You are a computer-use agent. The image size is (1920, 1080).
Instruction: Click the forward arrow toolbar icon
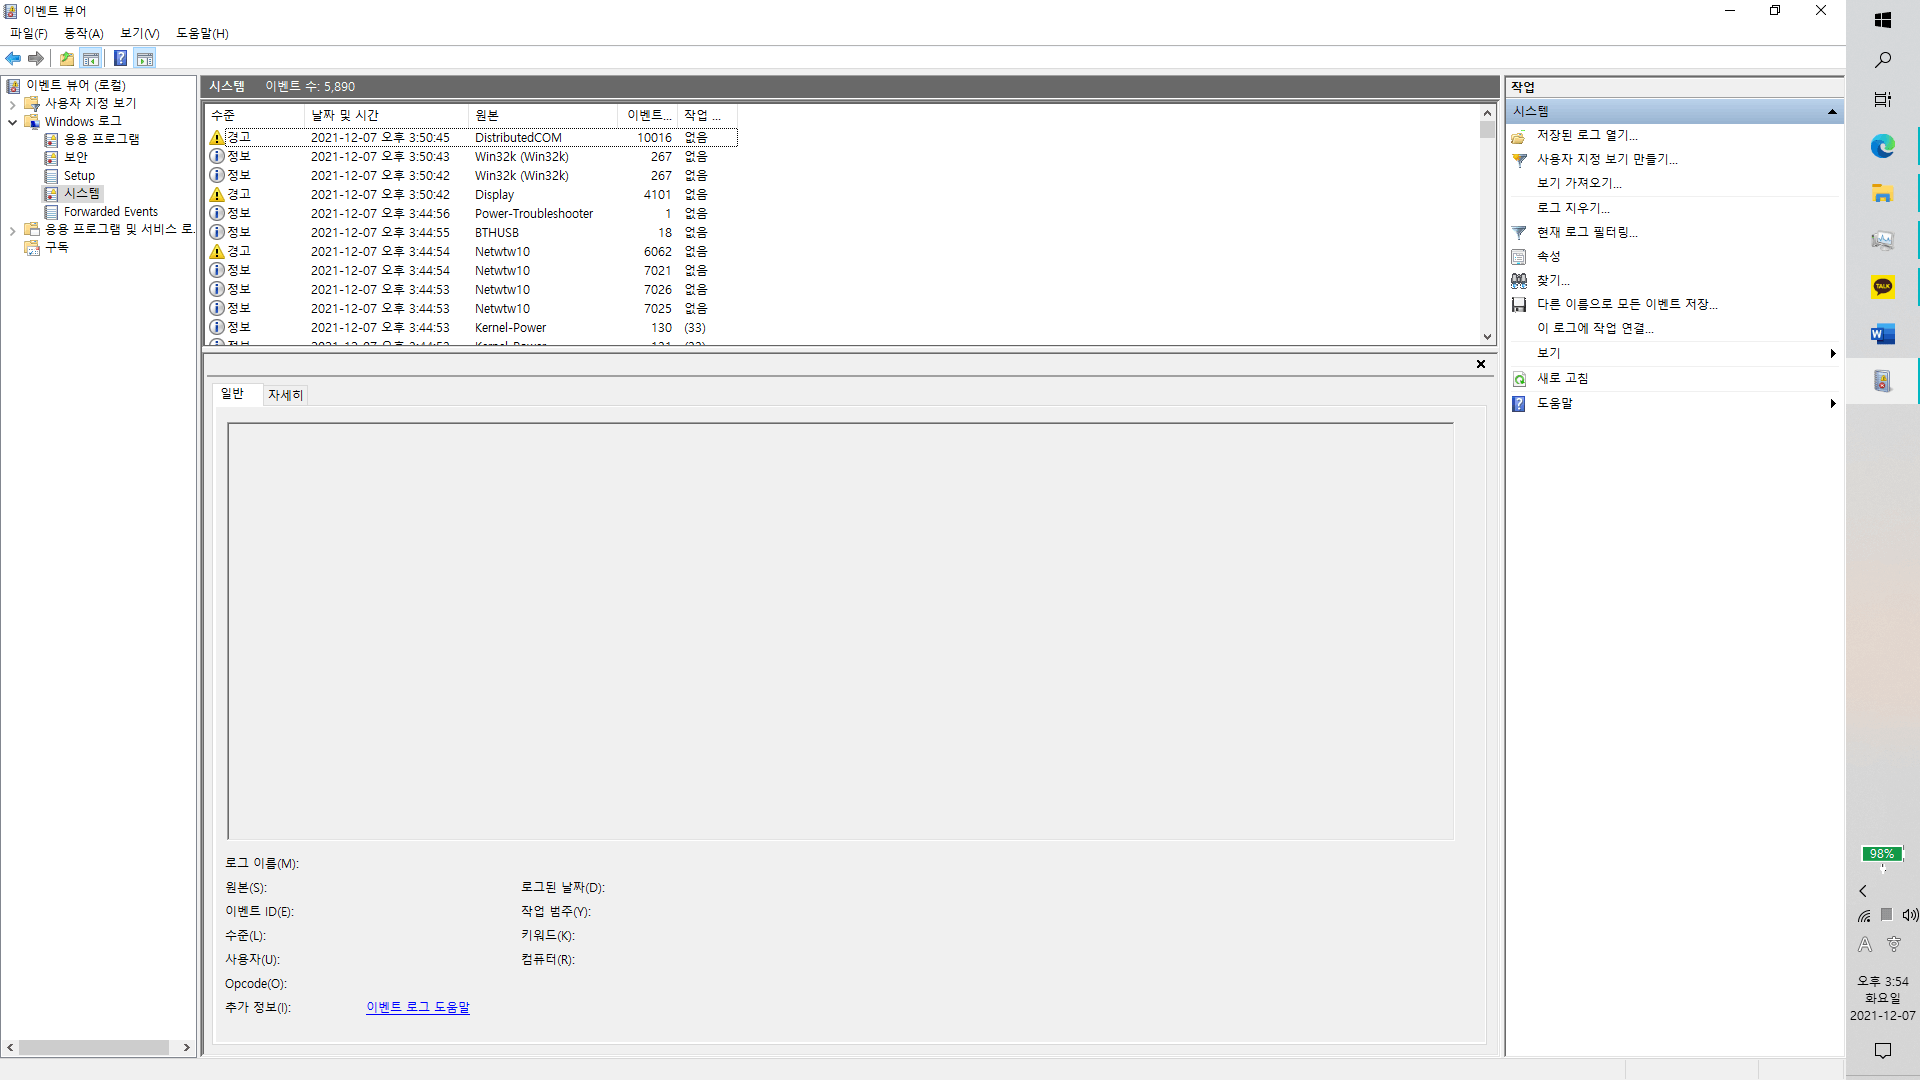click(x=36, y=58)
